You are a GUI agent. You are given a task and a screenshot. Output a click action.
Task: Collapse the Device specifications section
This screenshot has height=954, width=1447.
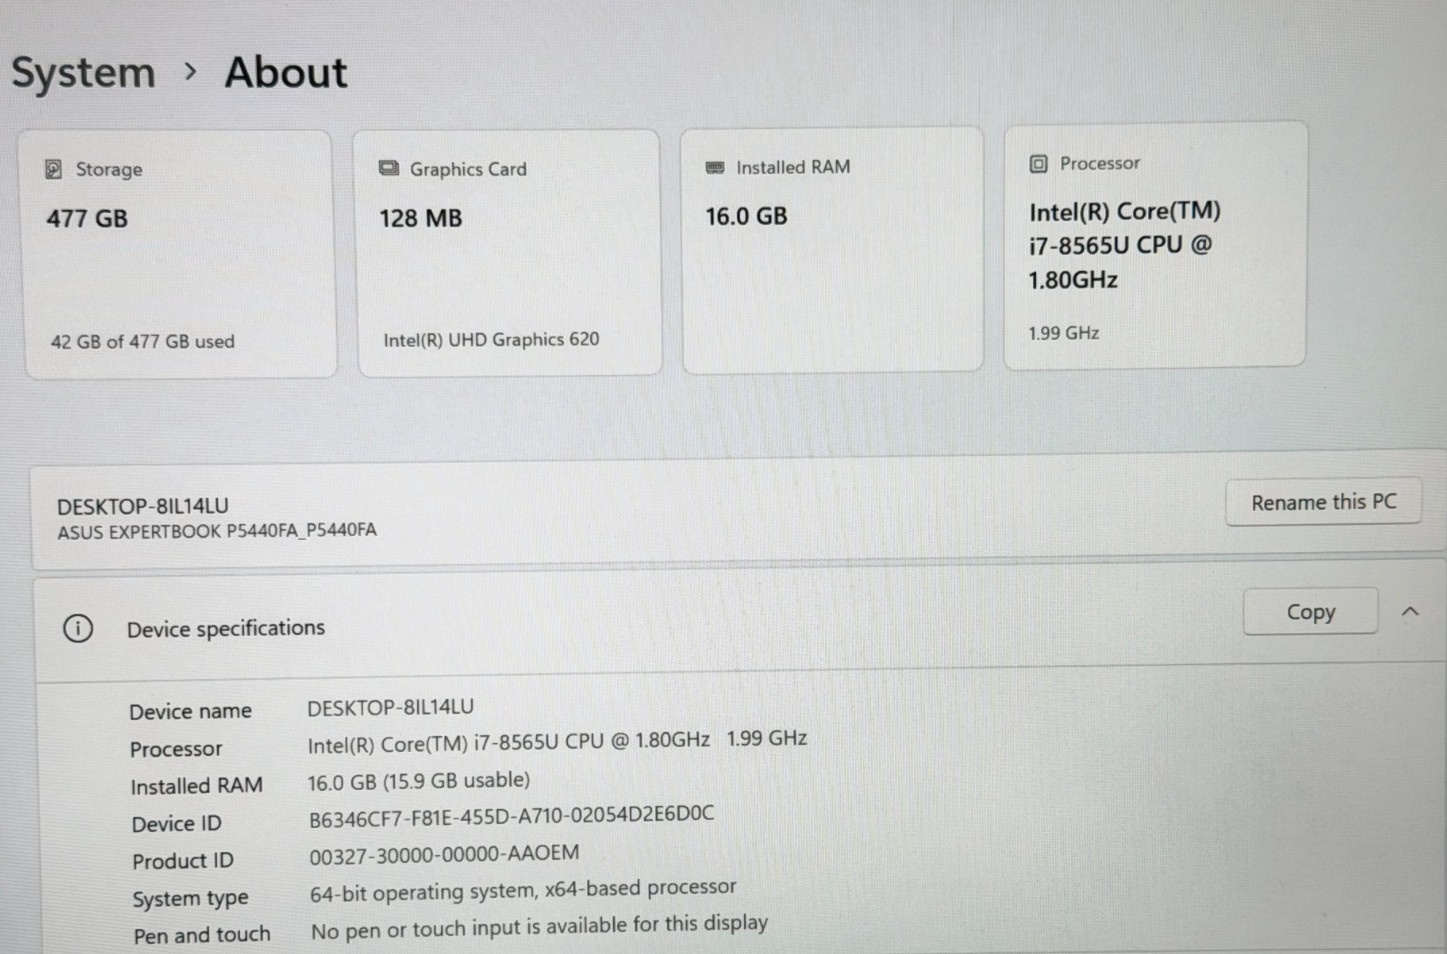click(1410, 611)
